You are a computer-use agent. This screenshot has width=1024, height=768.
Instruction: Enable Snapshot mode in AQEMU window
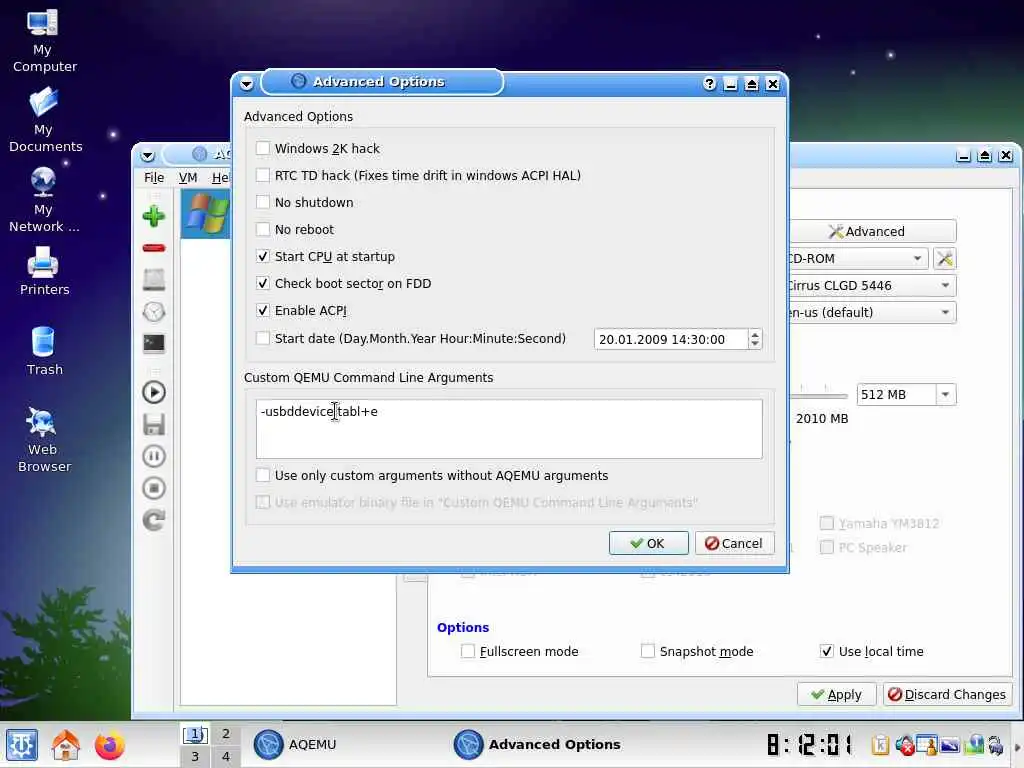(648, 651)
